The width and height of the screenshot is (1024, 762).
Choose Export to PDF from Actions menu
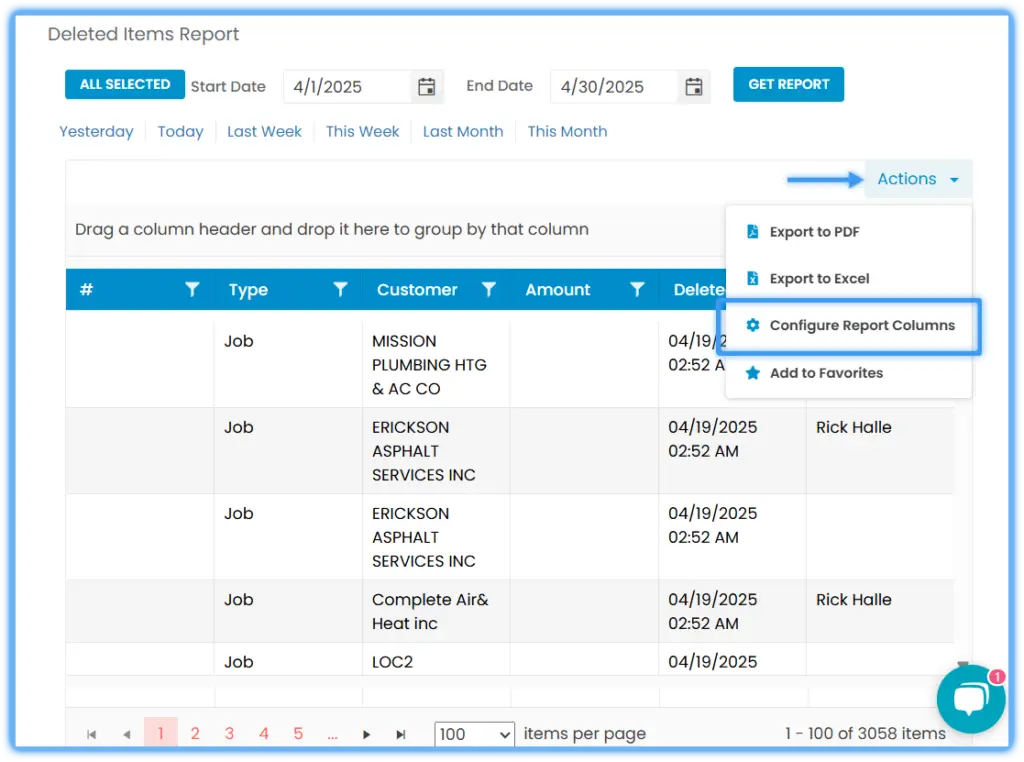pyautogui.click(x=848, y=232)
